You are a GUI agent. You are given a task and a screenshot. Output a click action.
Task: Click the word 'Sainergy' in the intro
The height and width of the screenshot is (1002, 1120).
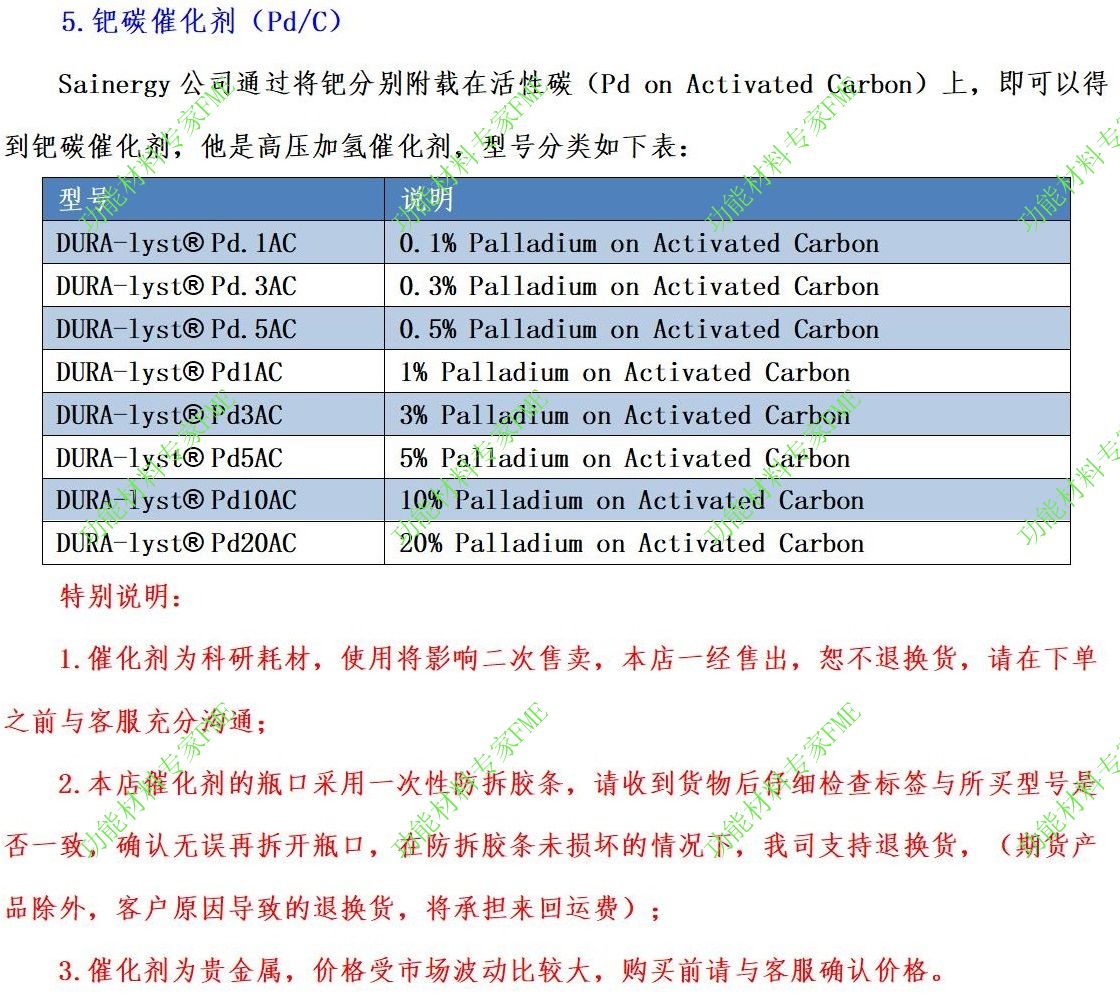(x=114, y=84)
